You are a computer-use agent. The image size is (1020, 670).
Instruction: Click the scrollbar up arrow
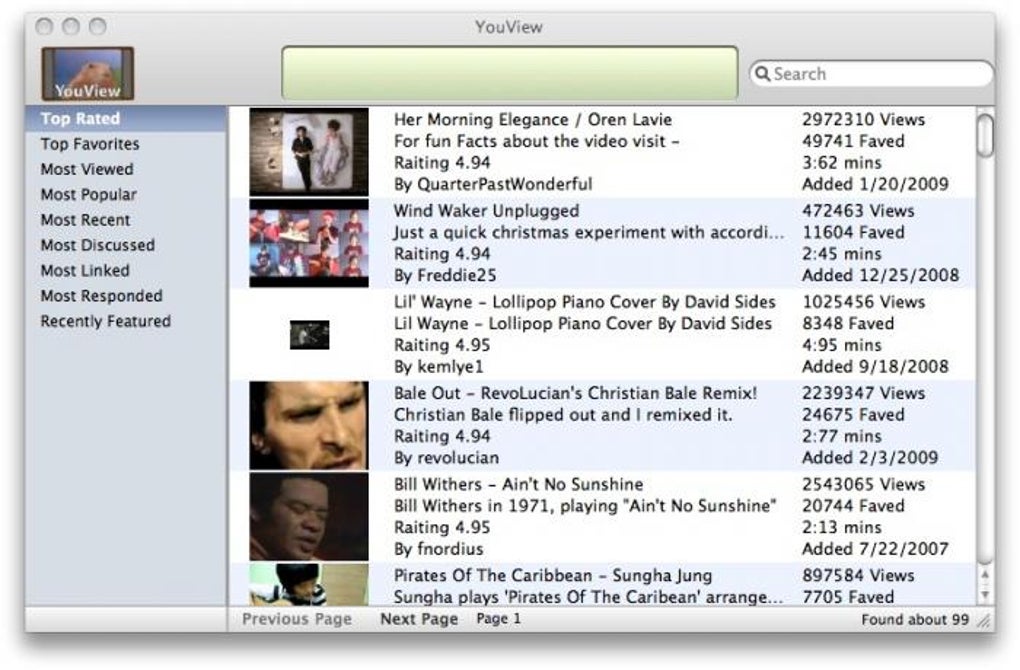(985, 574)
